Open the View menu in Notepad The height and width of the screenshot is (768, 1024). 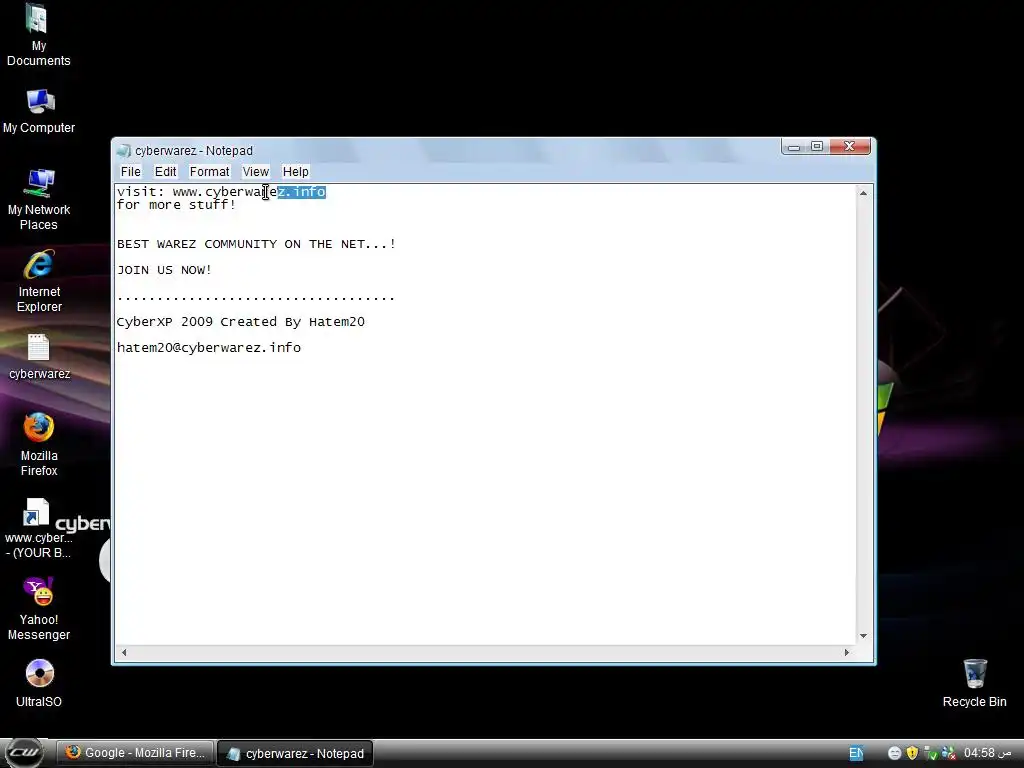pos(255,172)
